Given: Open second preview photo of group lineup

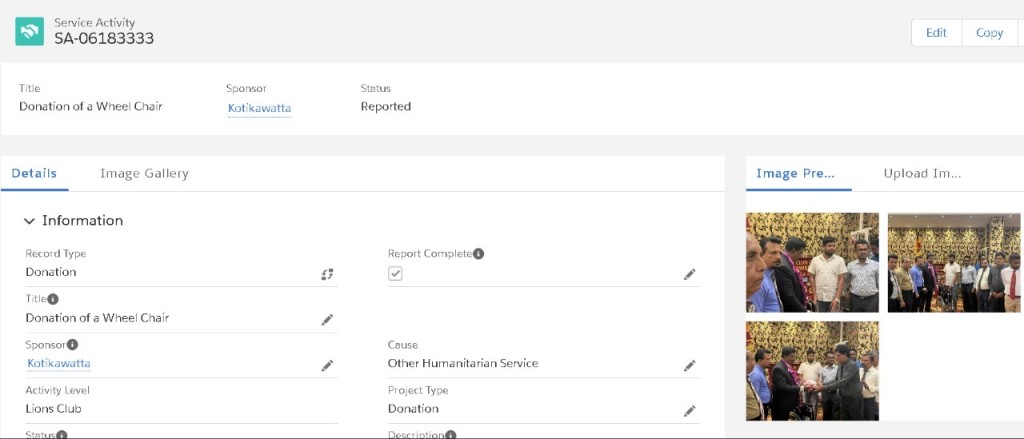Looking at the screenshot, I should click(x=953, y=263).
